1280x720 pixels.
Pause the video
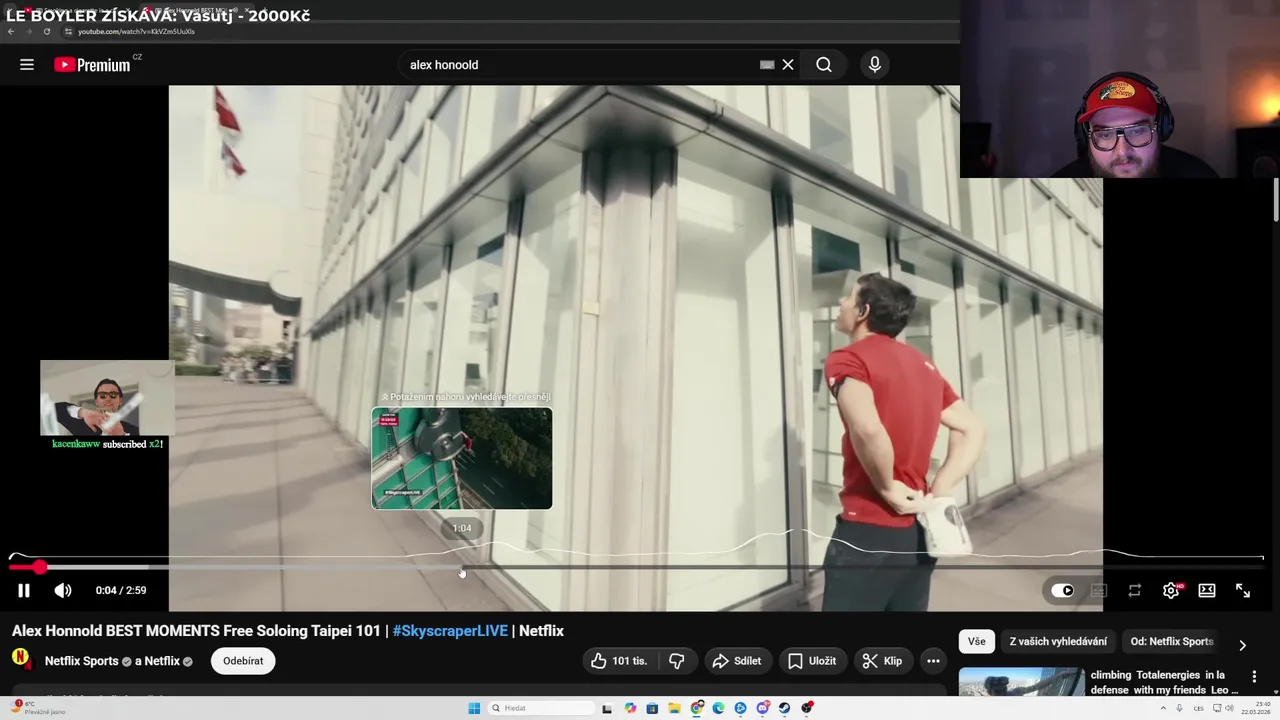(24, 591)
